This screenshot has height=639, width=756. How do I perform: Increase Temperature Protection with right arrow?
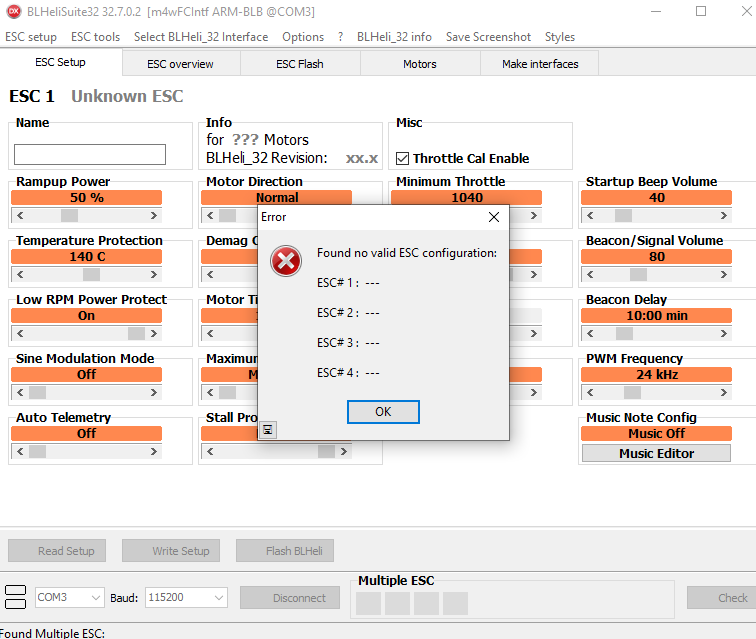154,274
